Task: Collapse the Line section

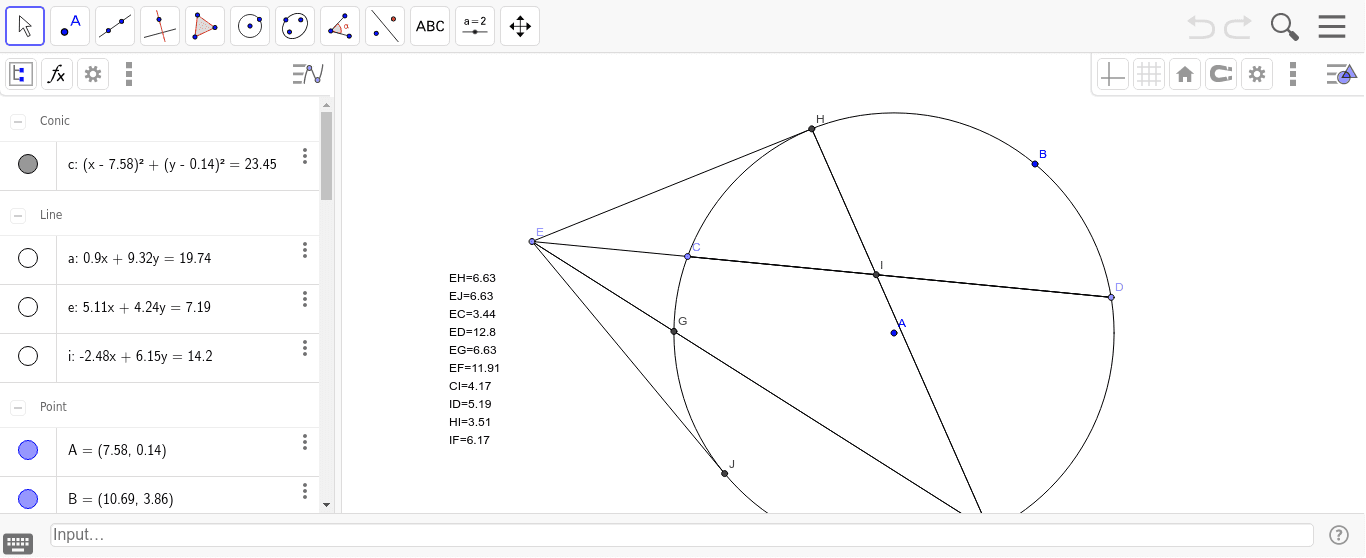Action: [x=18, y=215]
